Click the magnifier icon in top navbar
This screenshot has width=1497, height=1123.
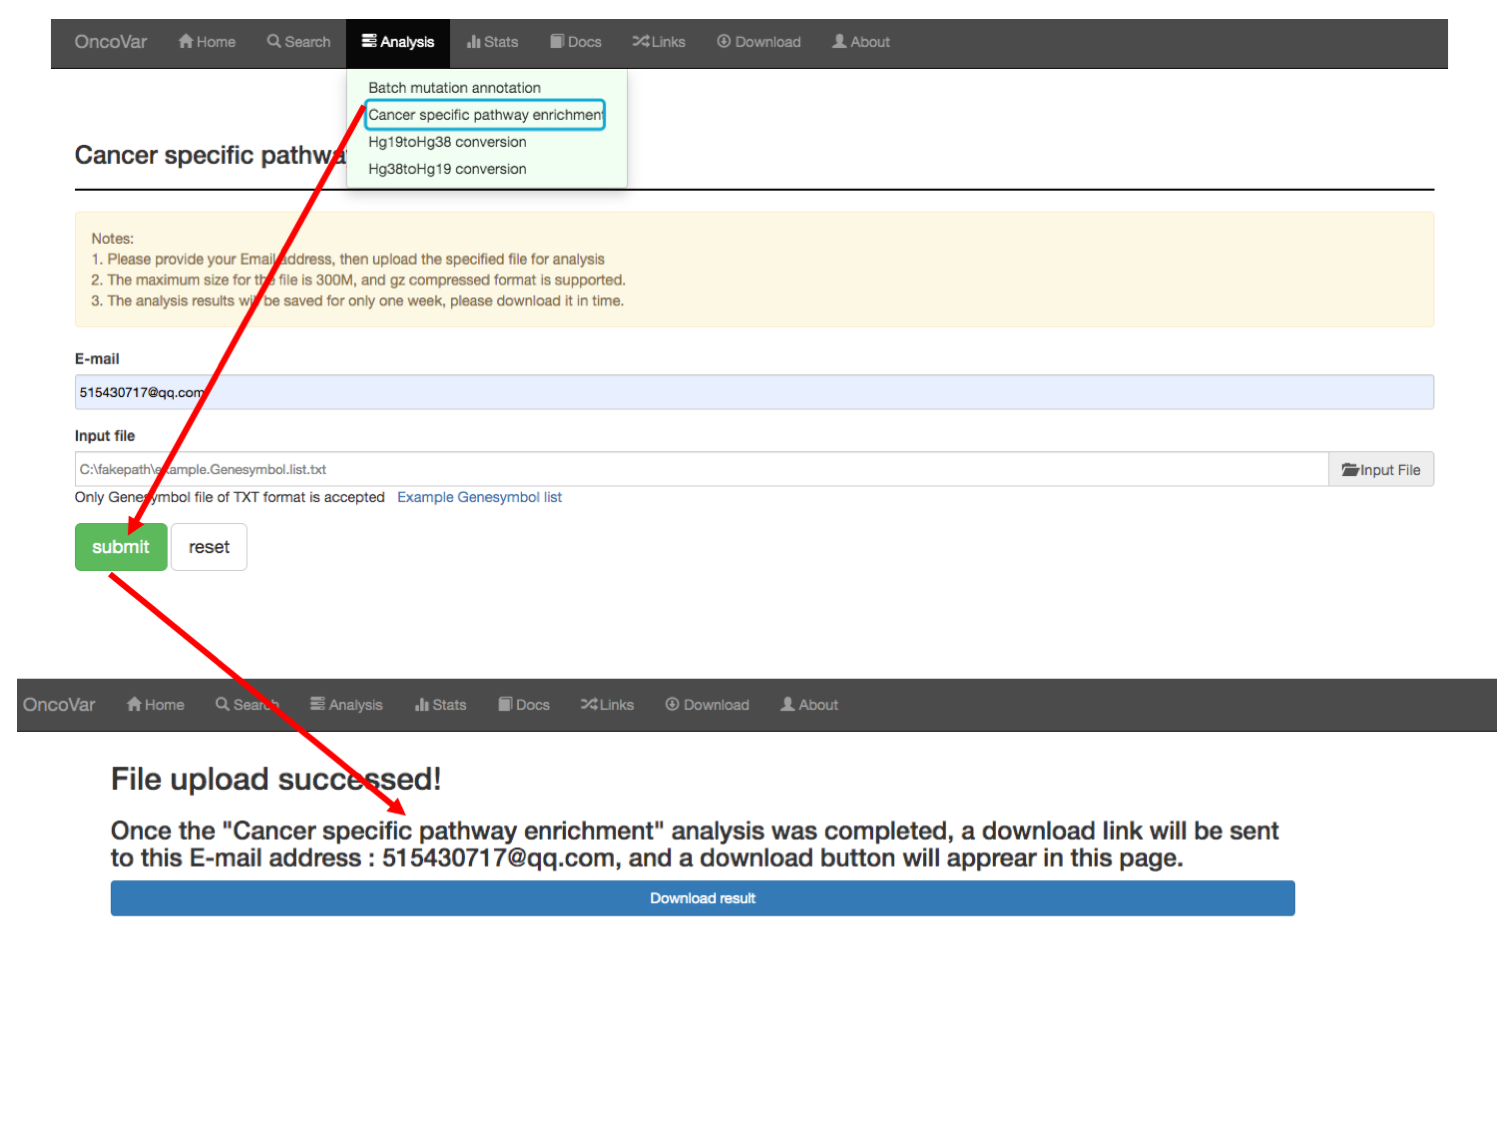tap(274, 41)
